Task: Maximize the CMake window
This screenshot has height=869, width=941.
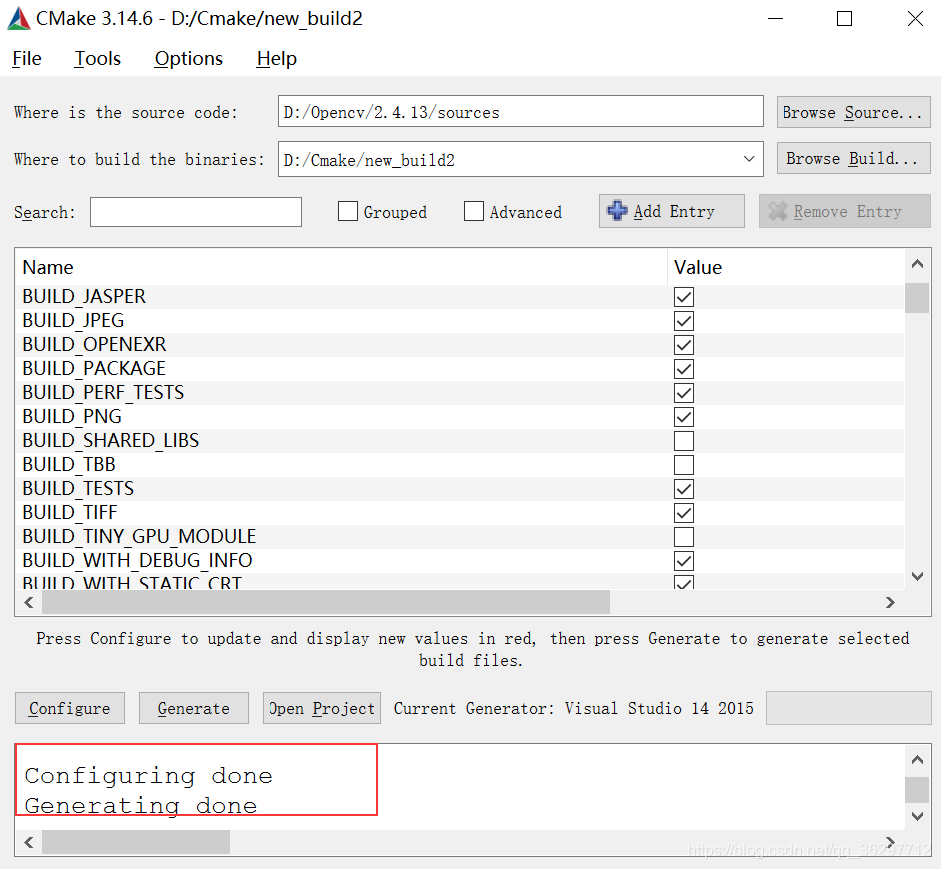Action: point(844,19)
